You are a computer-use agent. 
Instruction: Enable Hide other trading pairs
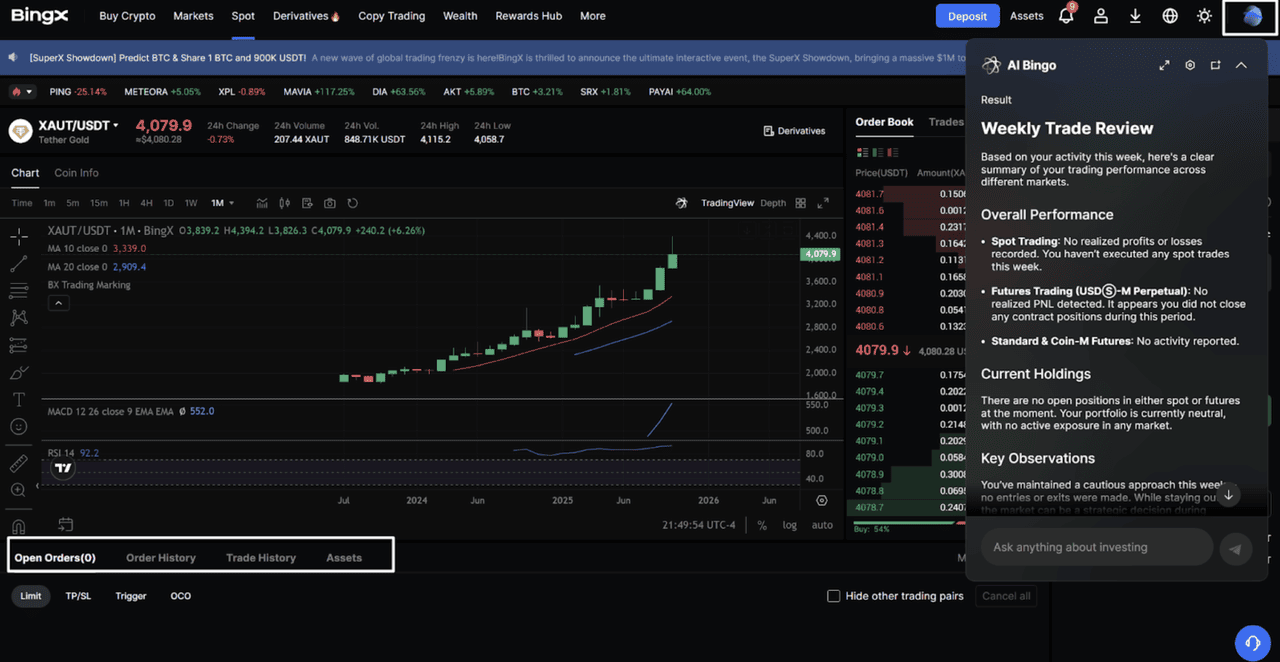click(834, 596)
